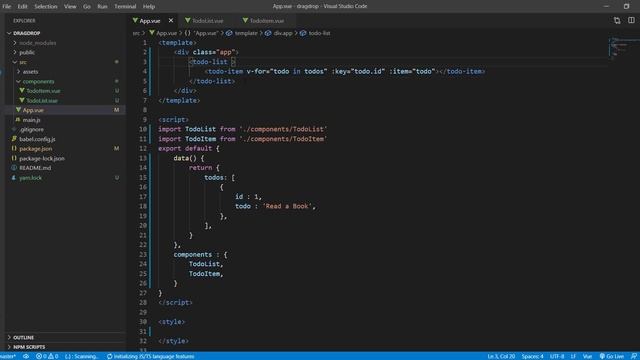Open the Edit menu
Viewport: 640px width, 360px height.
(22, 6)
